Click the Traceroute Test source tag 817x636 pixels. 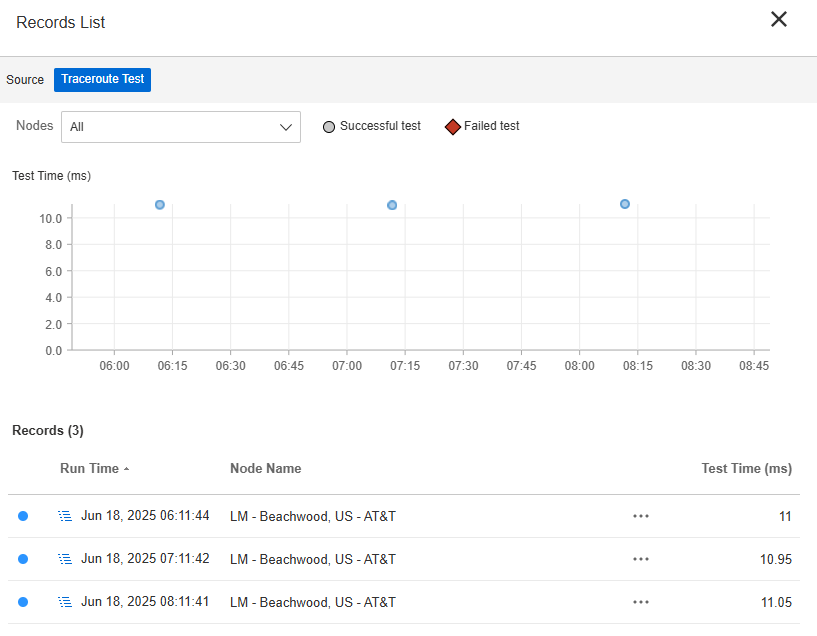[102, 80]
